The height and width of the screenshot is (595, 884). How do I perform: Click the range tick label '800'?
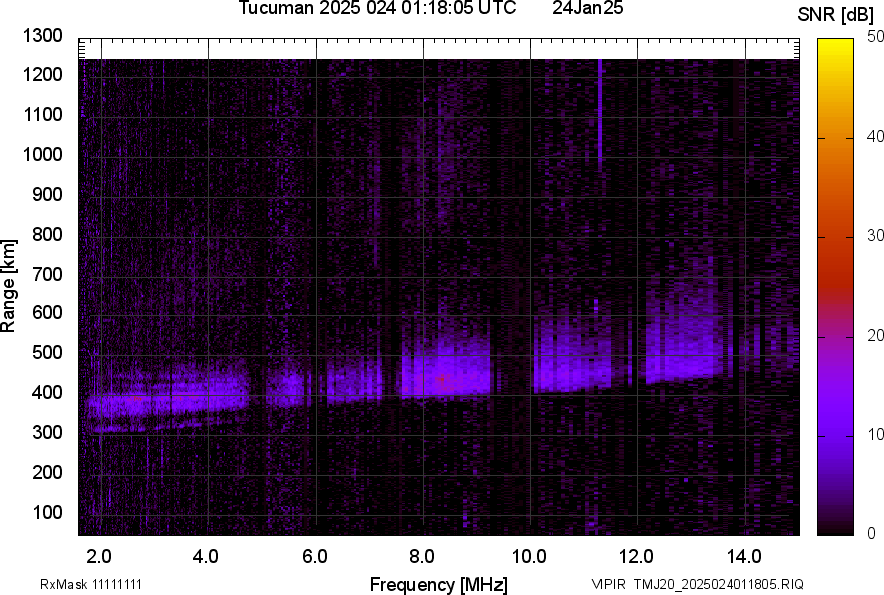click(x=47, y=234)
